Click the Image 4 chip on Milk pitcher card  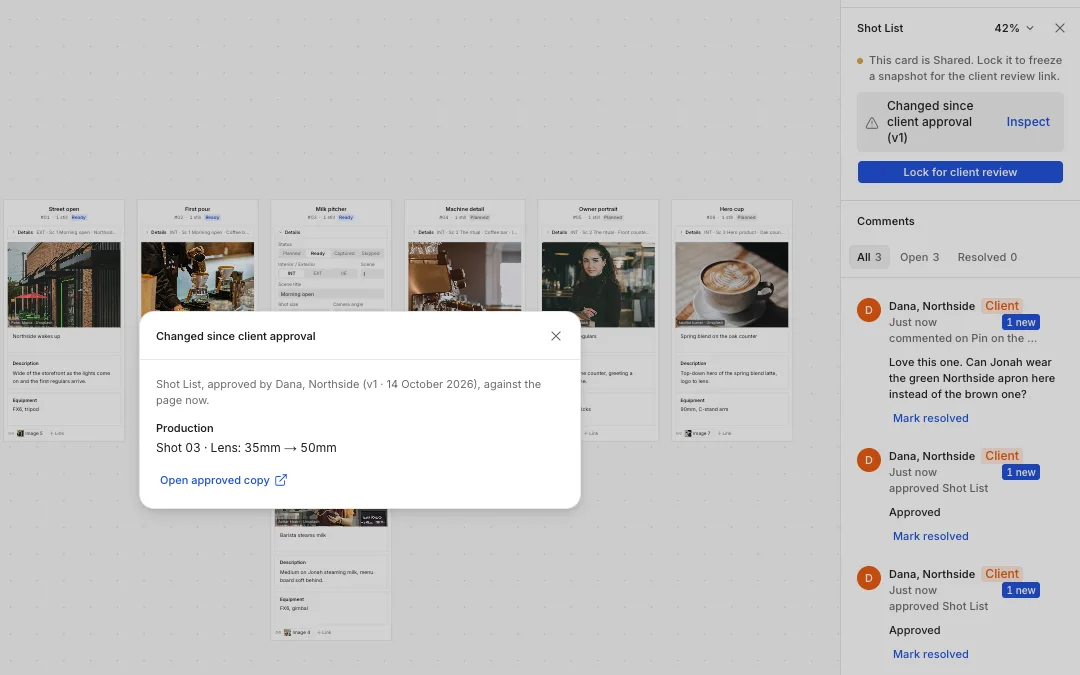298,632
